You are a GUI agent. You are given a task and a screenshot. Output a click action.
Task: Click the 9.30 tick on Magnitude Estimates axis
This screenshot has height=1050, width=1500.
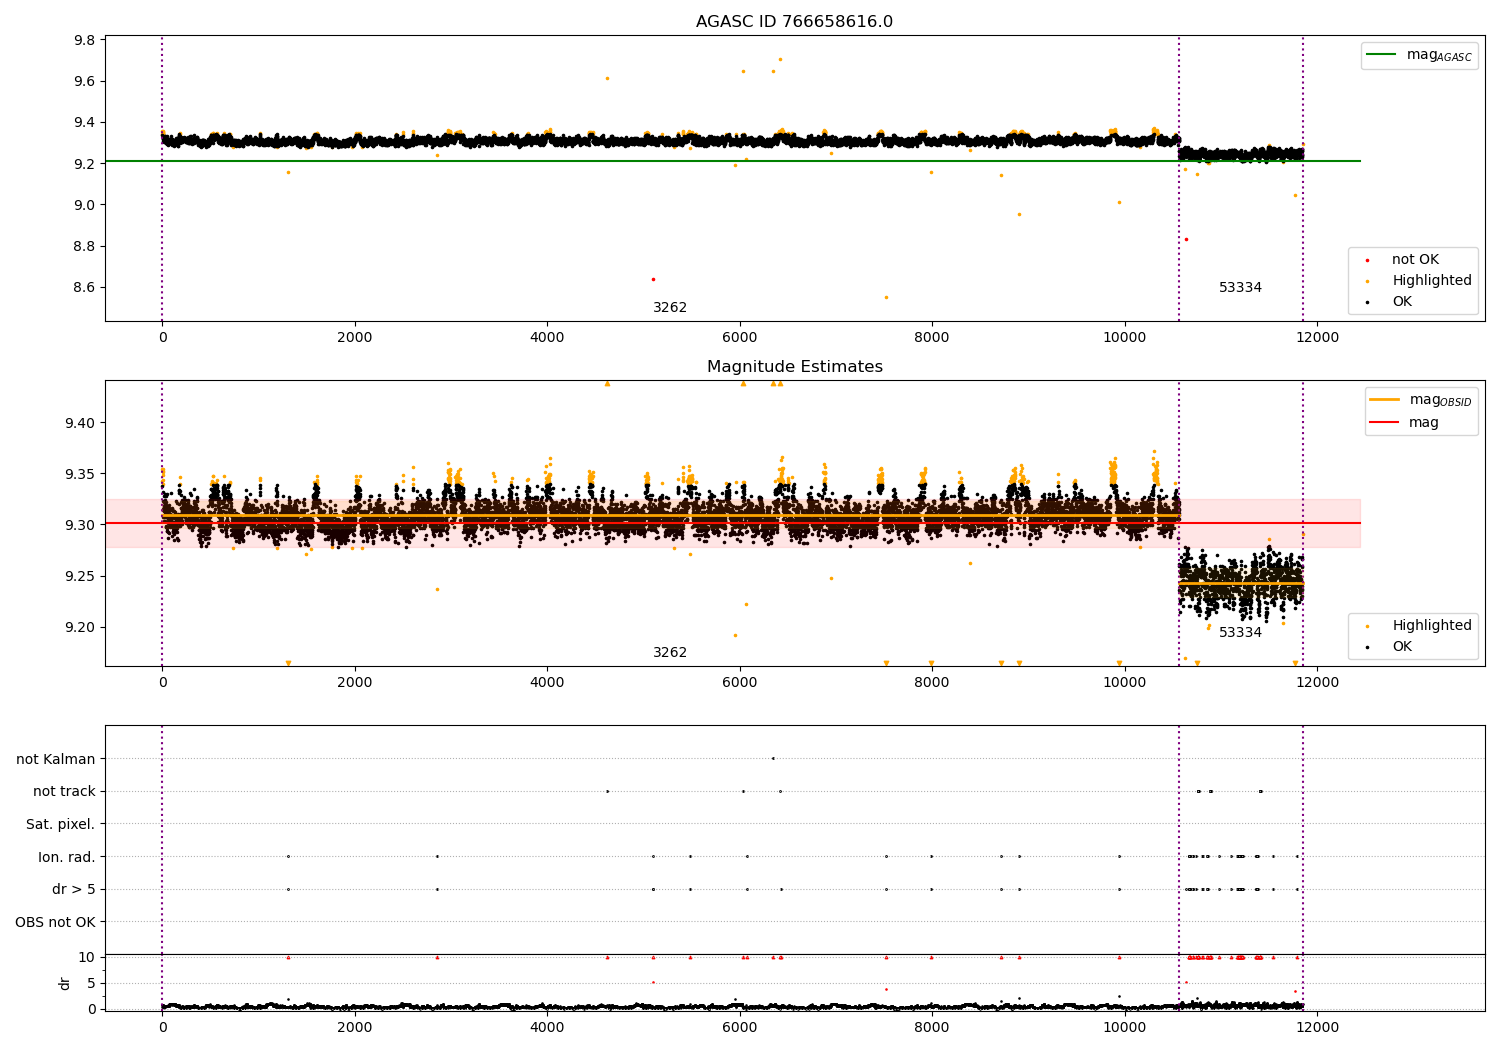[x=81, y=525]
